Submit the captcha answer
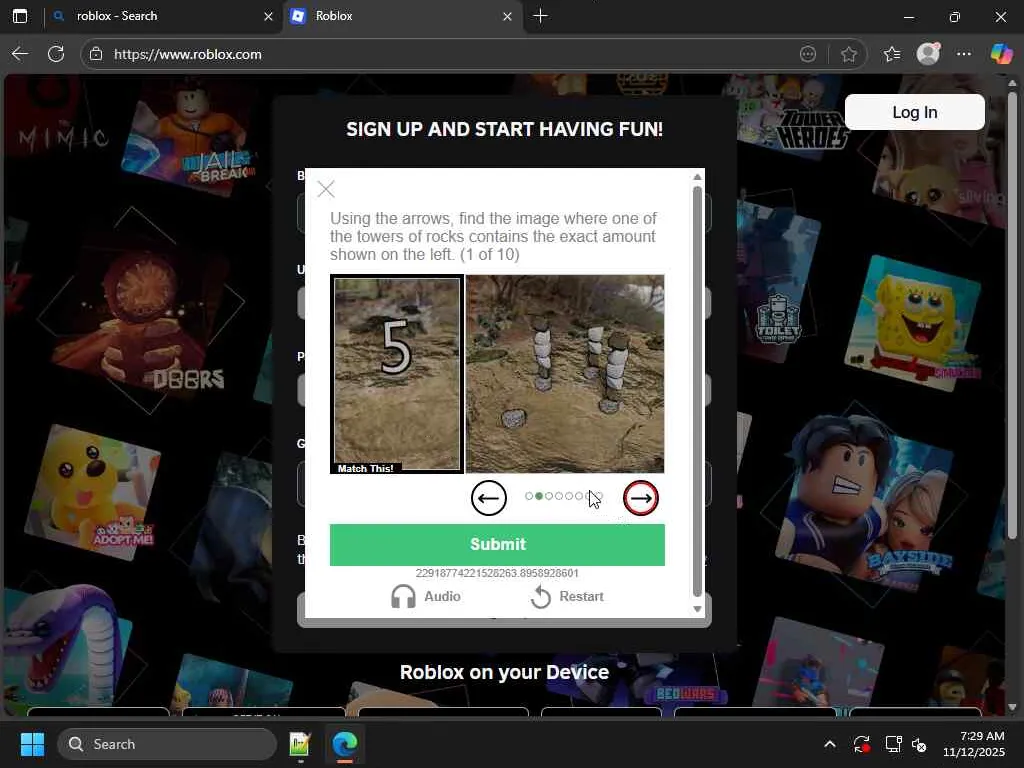Screen dimensions: 1024x768 click(497, 545)
